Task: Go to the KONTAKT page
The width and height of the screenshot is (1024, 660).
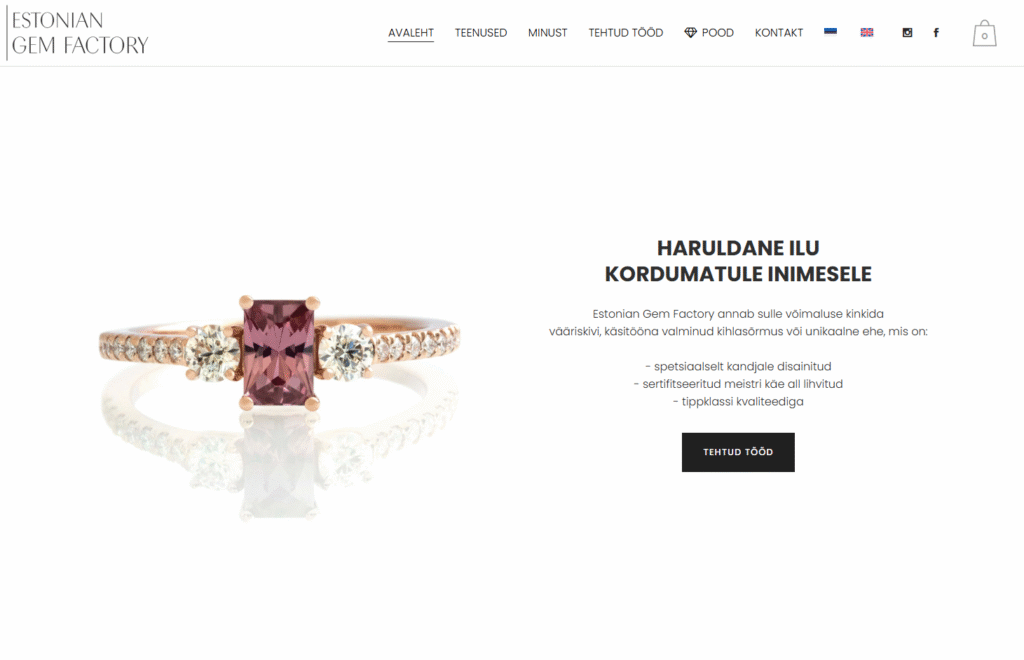Action: [778, 33]
